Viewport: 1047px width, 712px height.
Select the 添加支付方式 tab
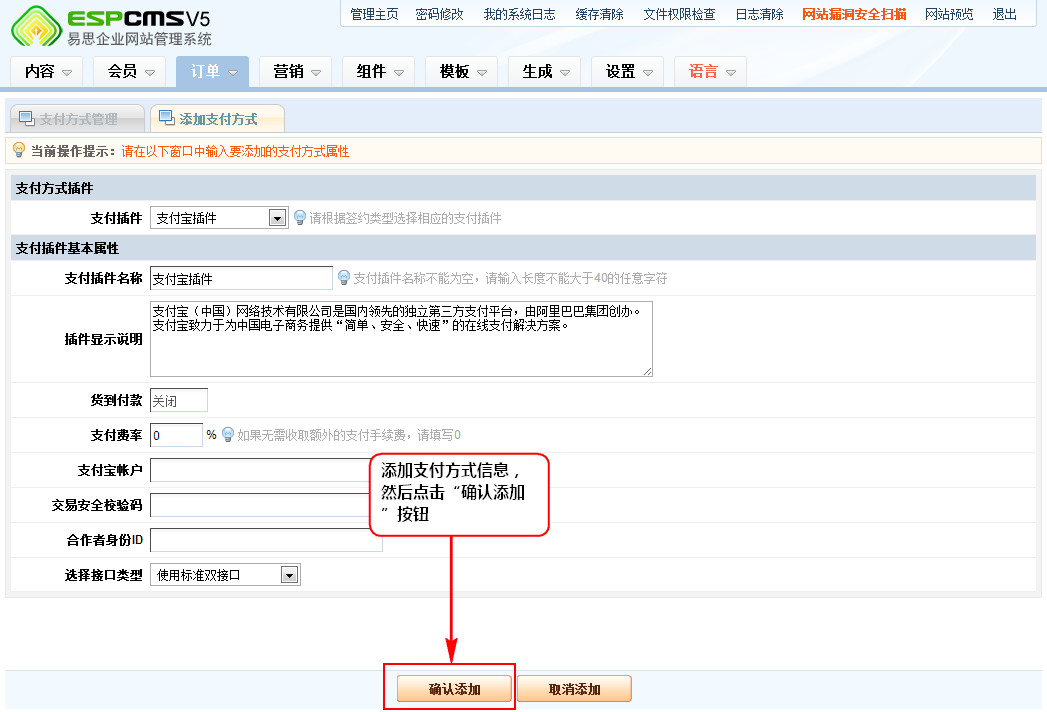point(218,119)
